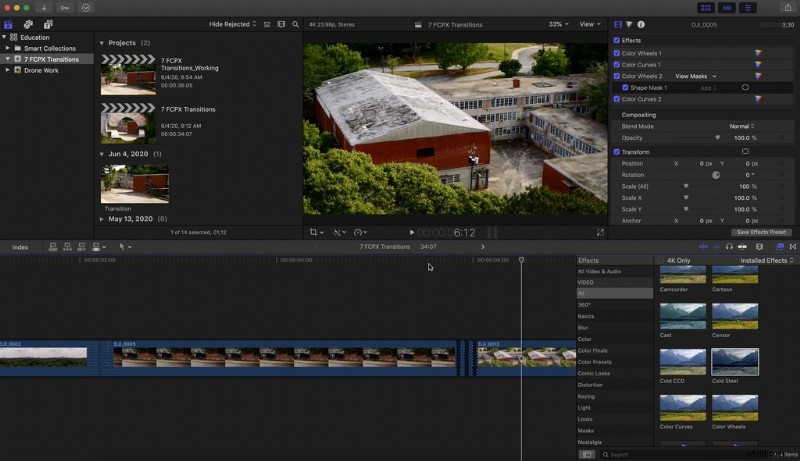This screenshot has width=800, height=461.
Task: Adjust the Scale (All) slider handle
Action: coord(686,186)
